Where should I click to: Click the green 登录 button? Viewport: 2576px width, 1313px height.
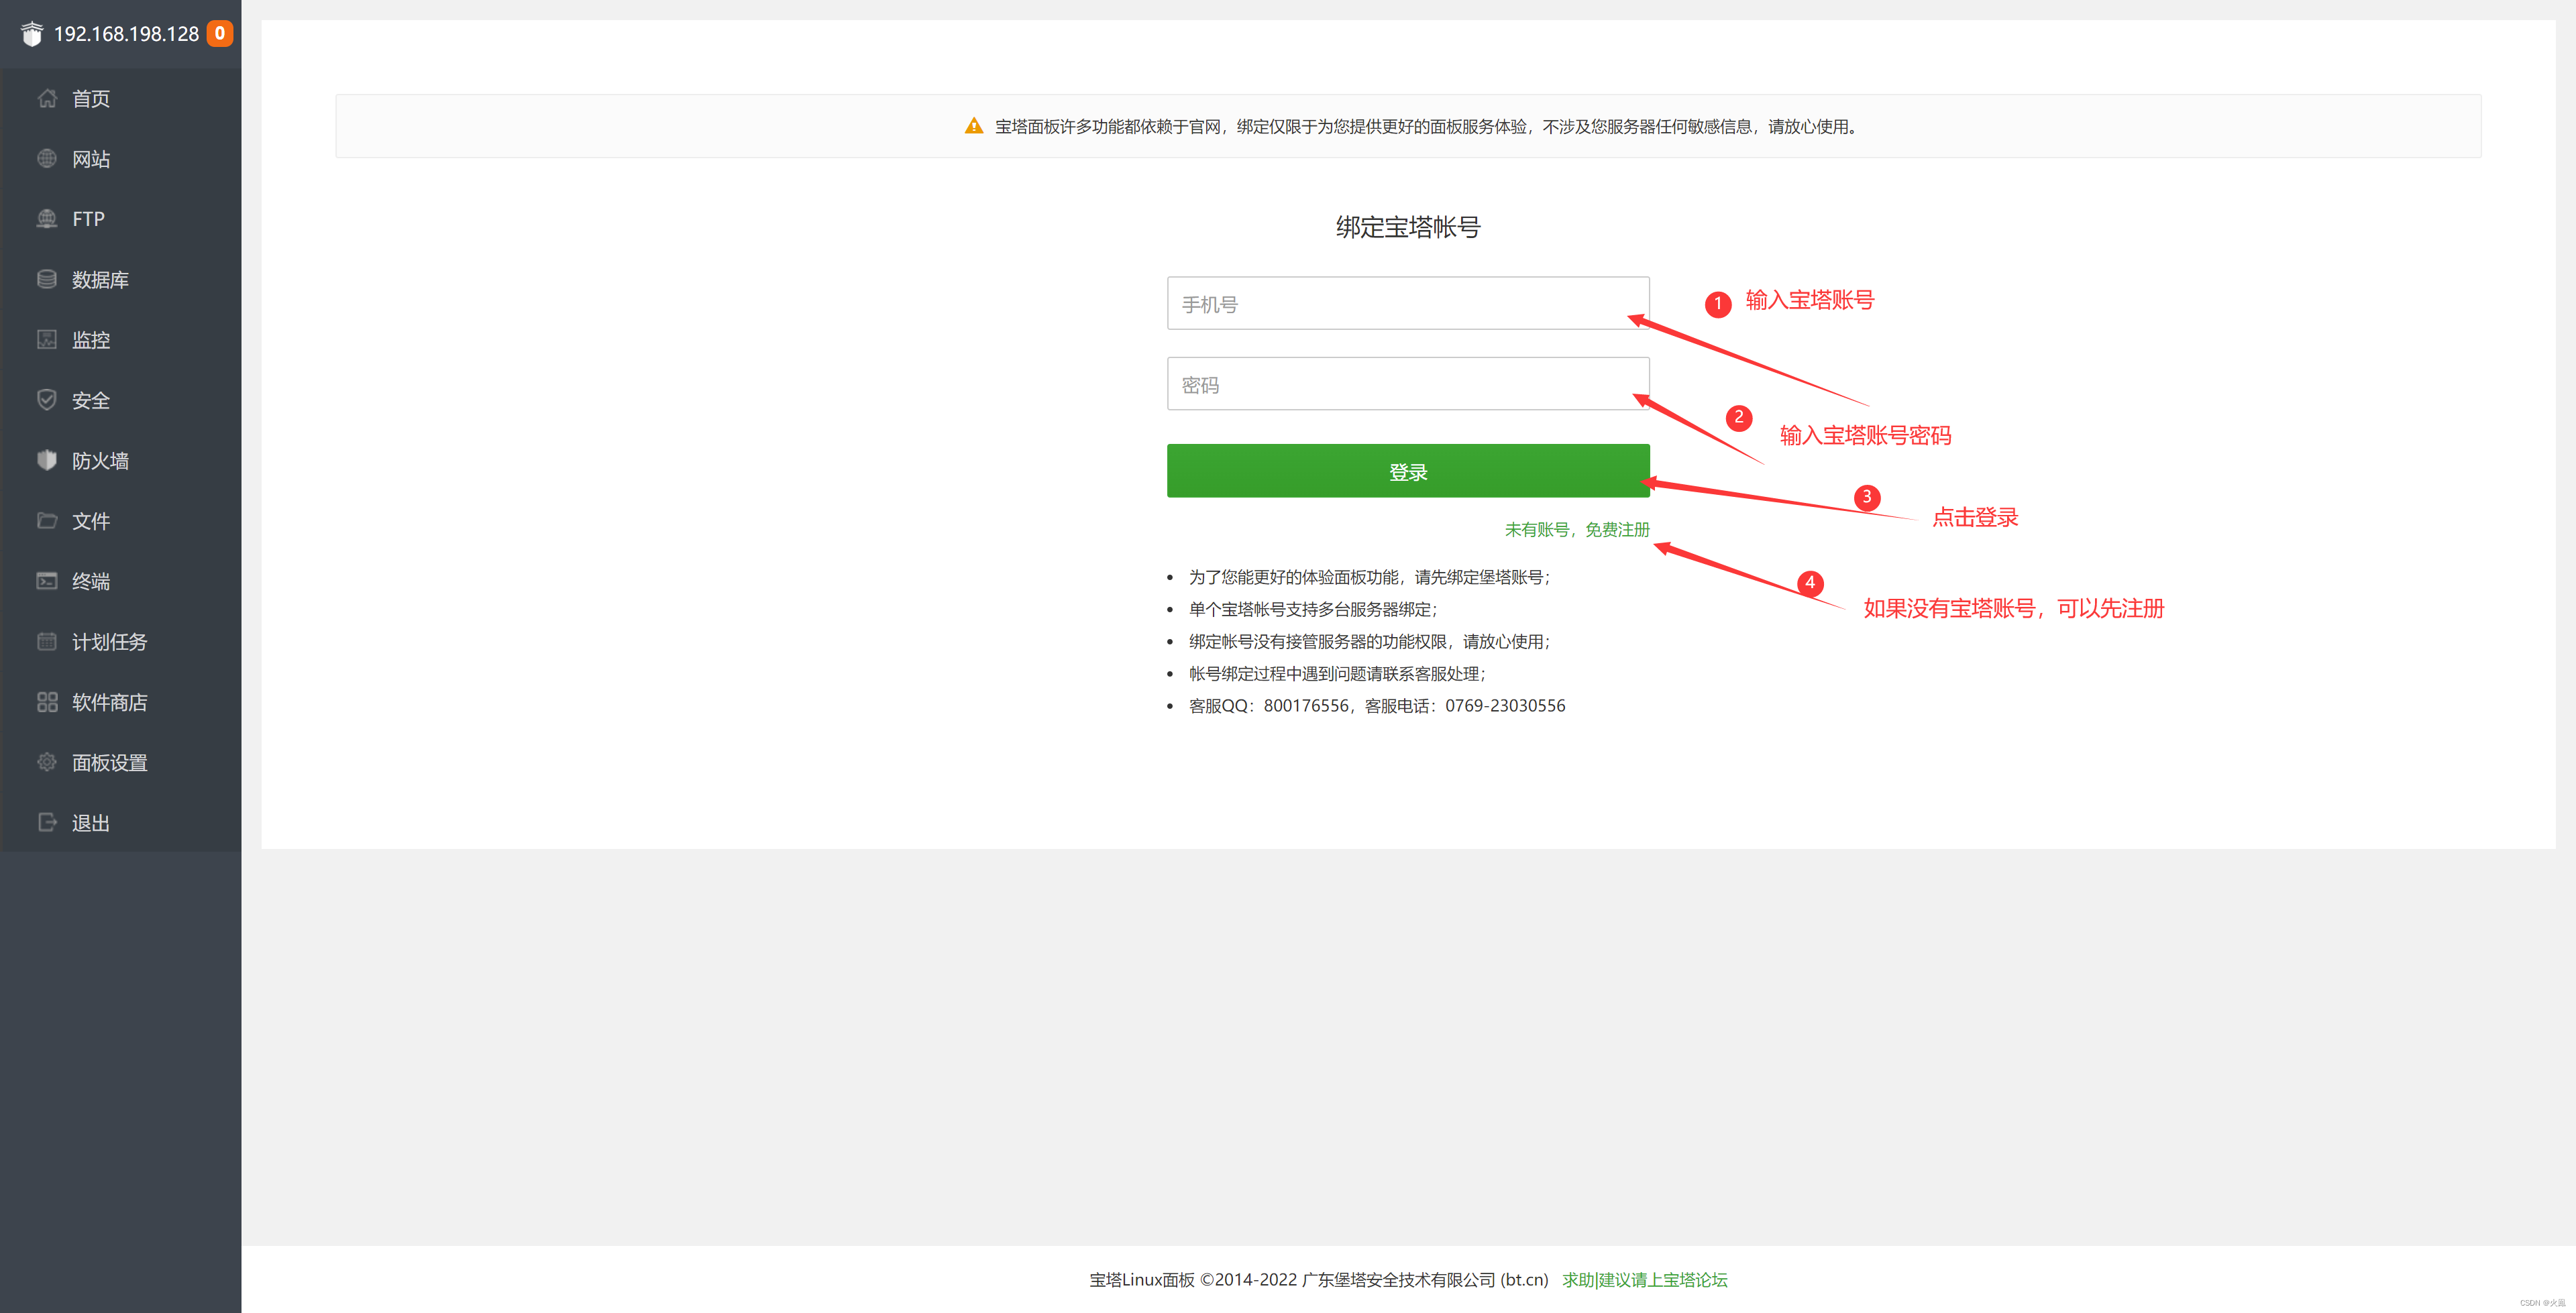click(1408, 471)
